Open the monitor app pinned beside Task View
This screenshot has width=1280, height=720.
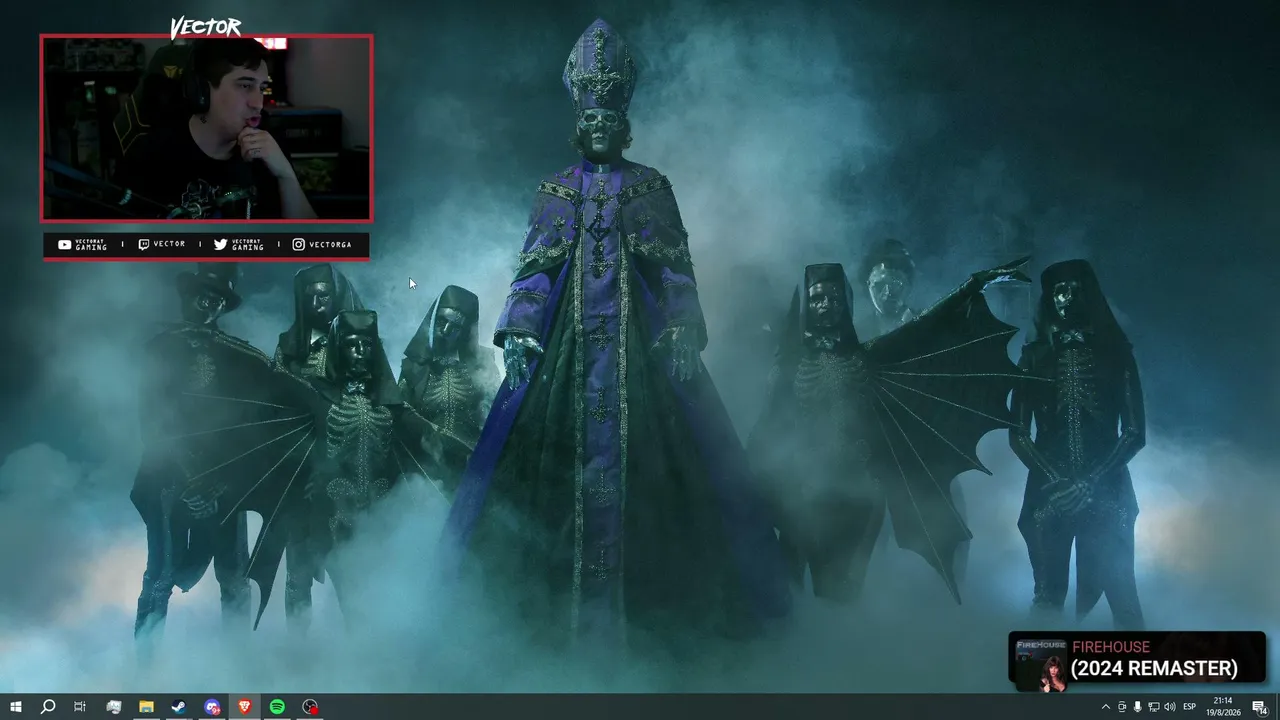[113, 707]
